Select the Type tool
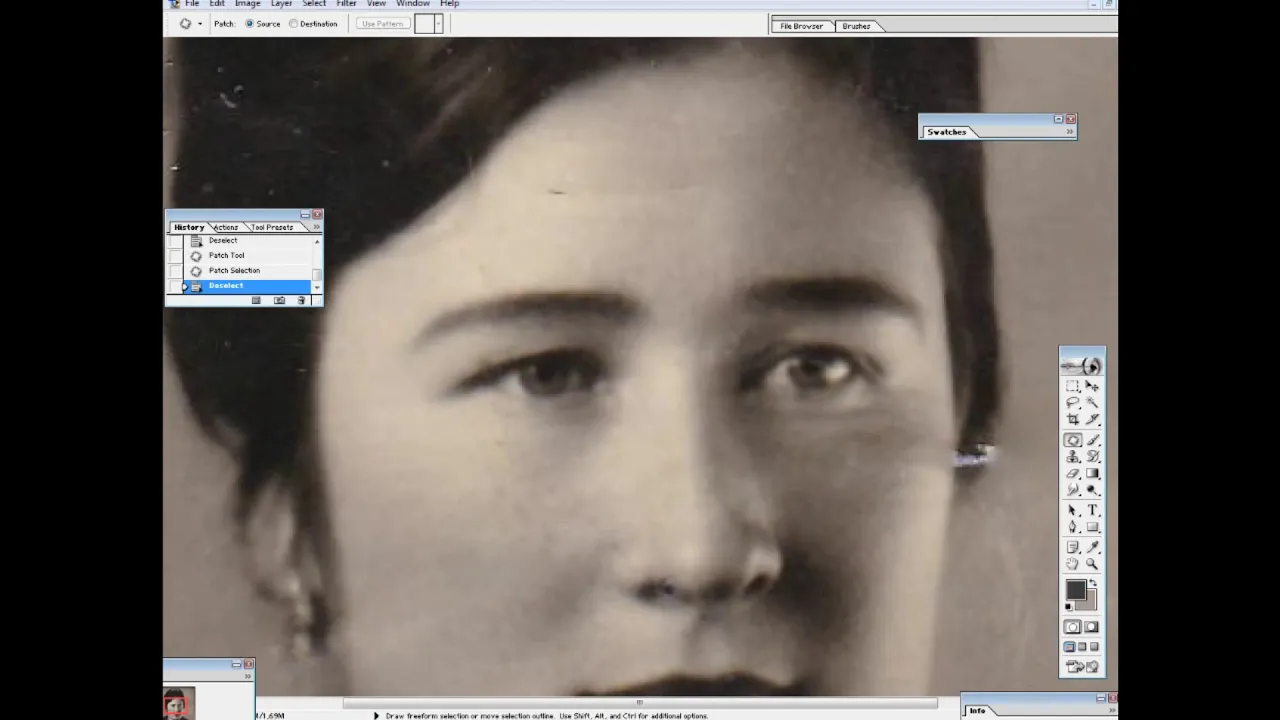The height and width of the screenshot is (720, 1280). pyautogui.click(x=1092, y=510)
